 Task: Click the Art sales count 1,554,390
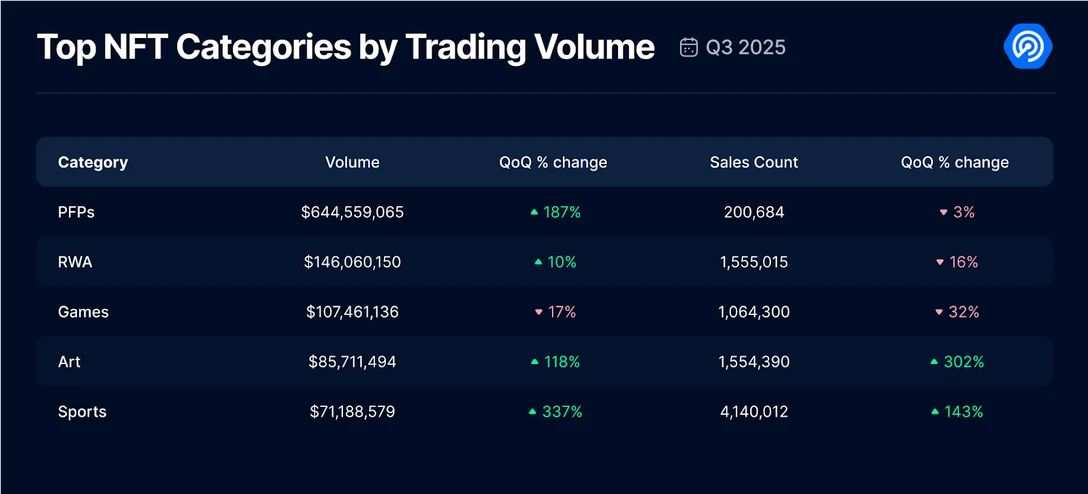[x=754, y=361]
